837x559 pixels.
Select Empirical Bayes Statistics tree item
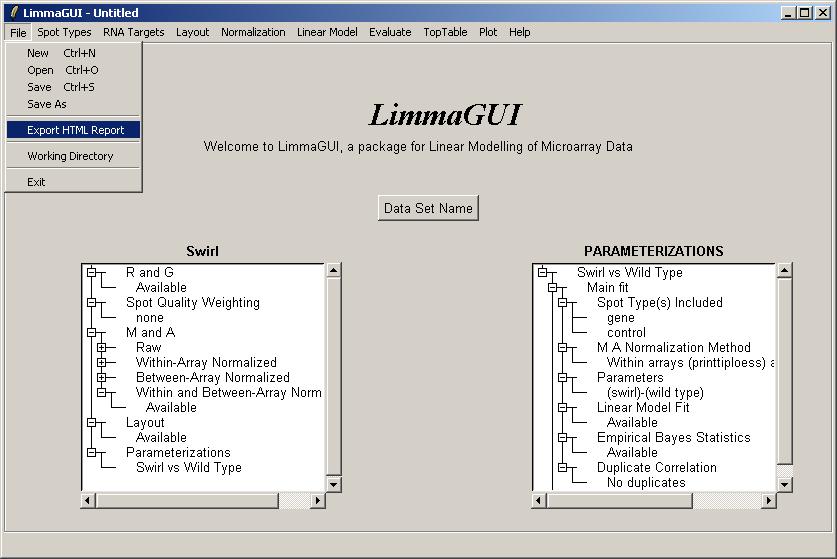[x=673, y=437]
